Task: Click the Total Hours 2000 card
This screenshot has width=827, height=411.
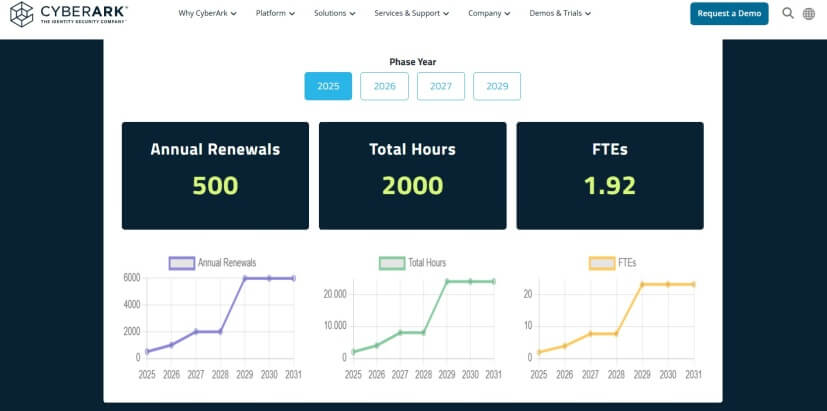Action: coord(412,176)
